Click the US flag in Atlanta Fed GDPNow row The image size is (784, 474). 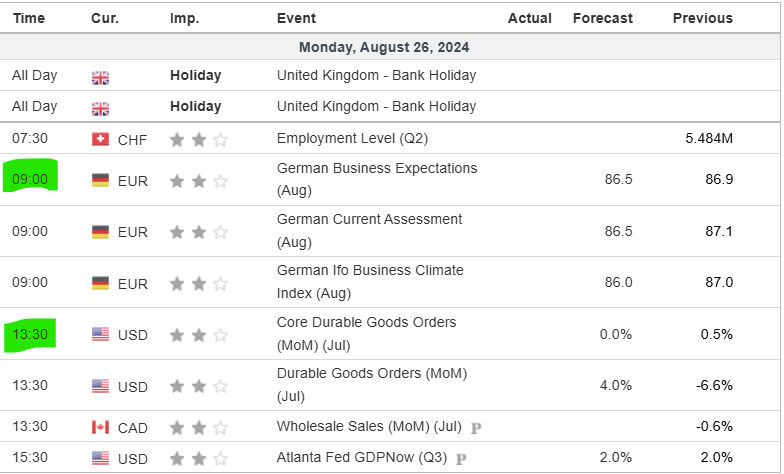pos(100,459)
